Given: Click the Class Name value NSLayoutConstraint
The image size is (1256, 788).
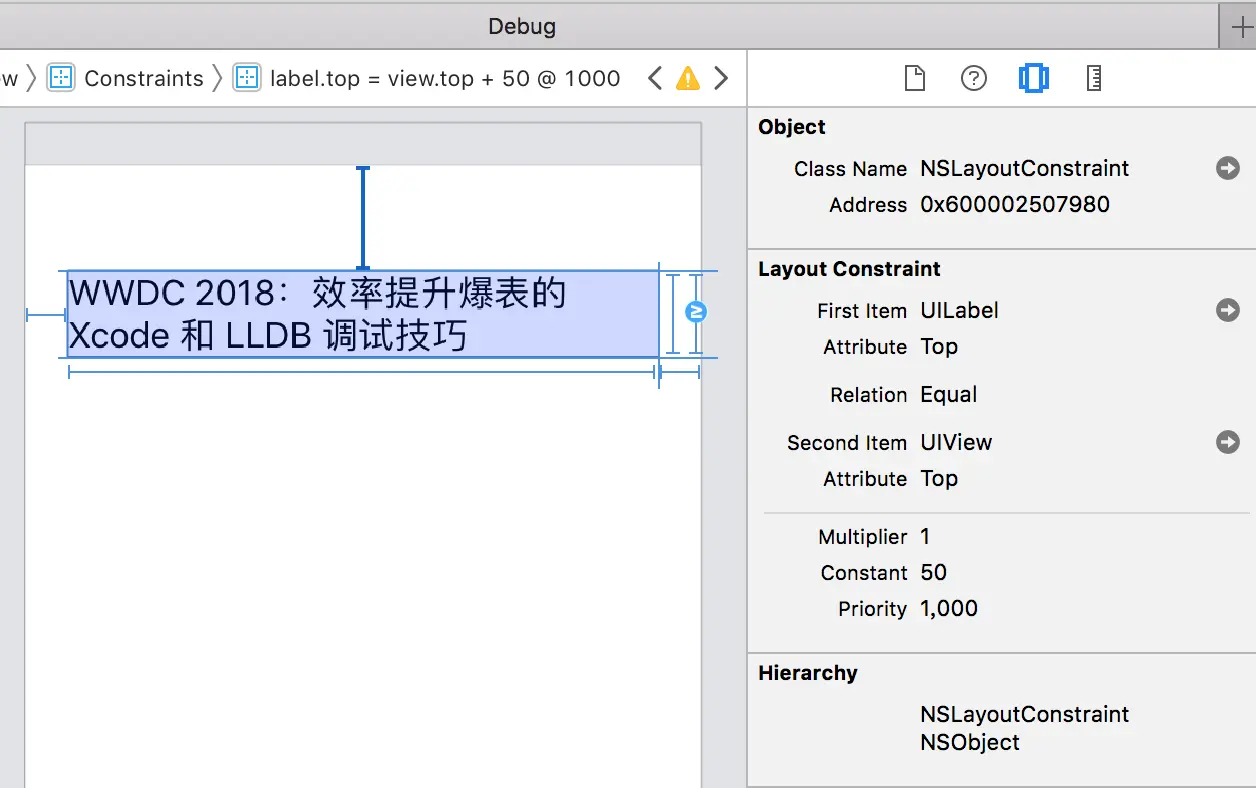Looking at the screenshot, I should pos(1025,168).
